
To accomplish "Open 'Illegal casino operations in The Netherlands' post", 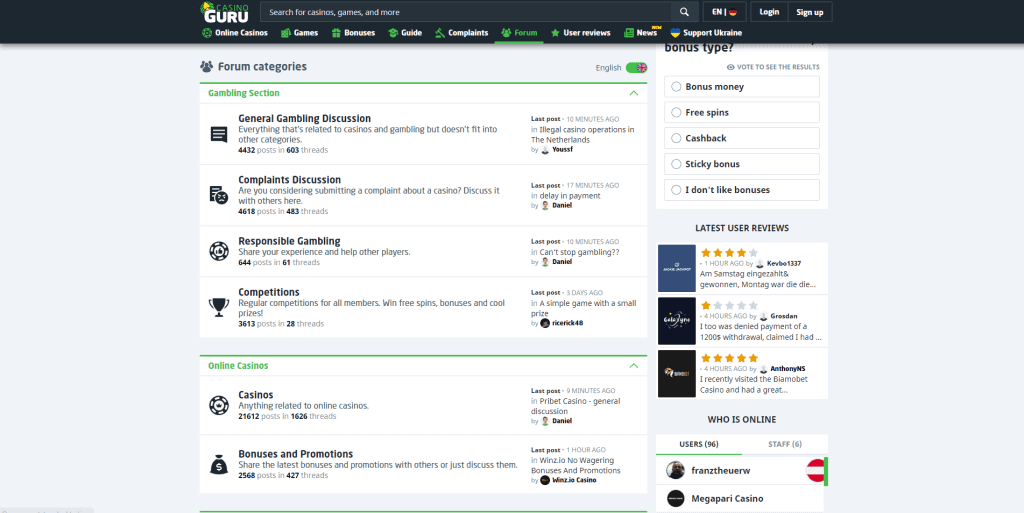I will click(x=583, y=134).
